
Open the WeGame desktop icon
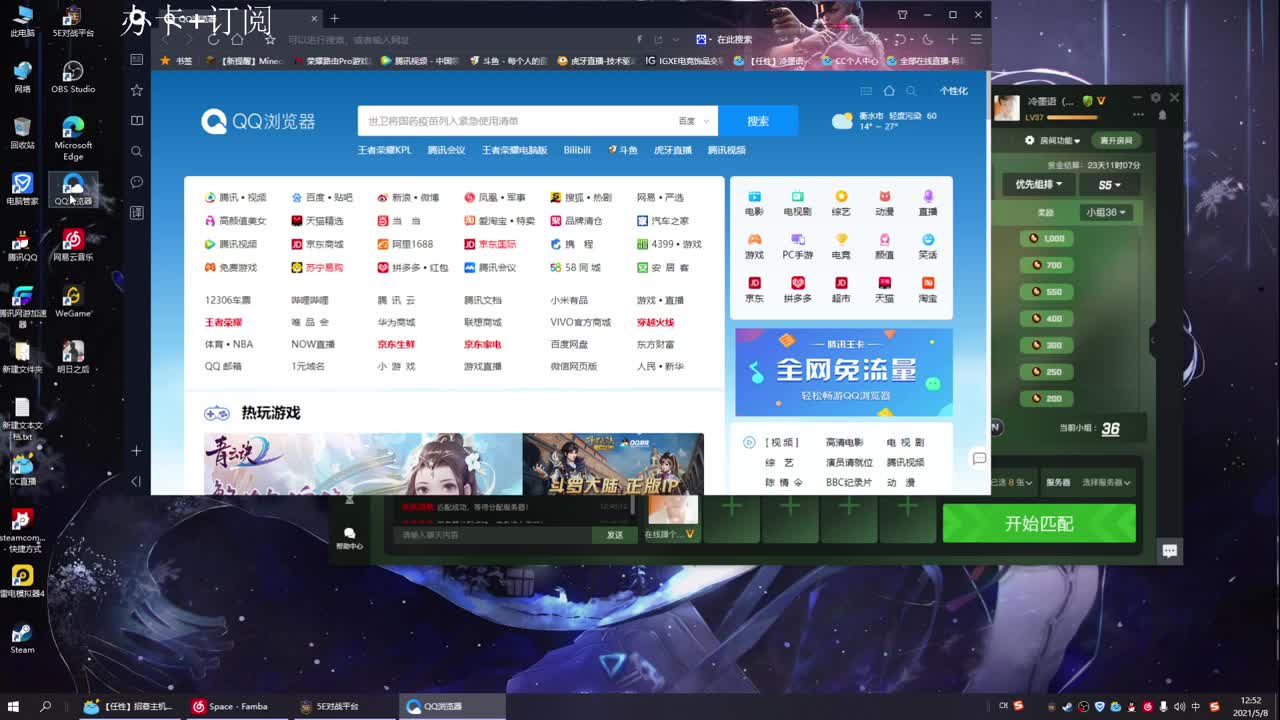click(73, 301)
